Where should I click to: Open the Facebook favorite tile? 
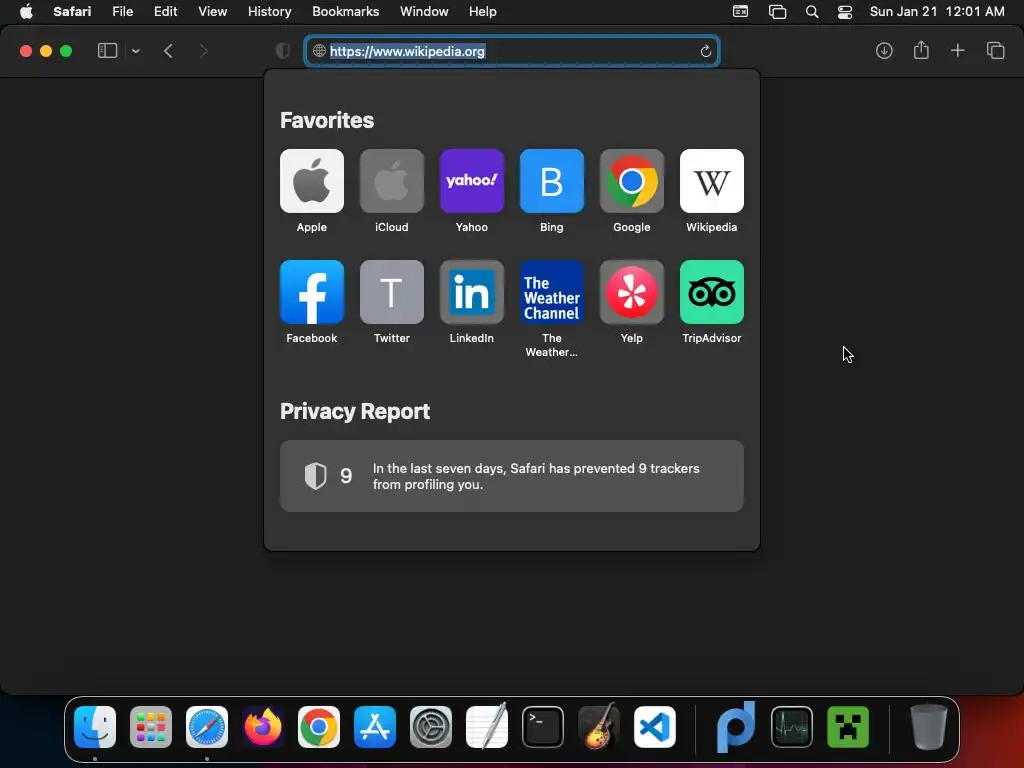(x=312, y=292)
